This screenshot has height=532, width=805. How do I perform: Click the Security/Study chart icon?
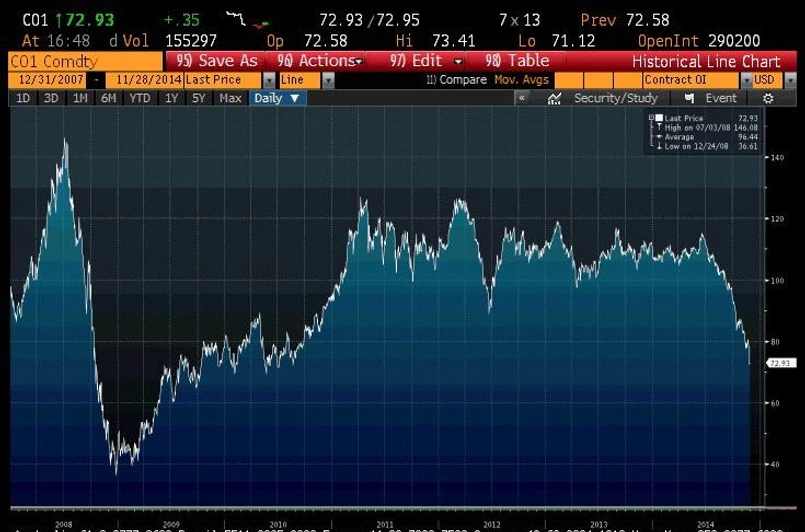(554, 99)
